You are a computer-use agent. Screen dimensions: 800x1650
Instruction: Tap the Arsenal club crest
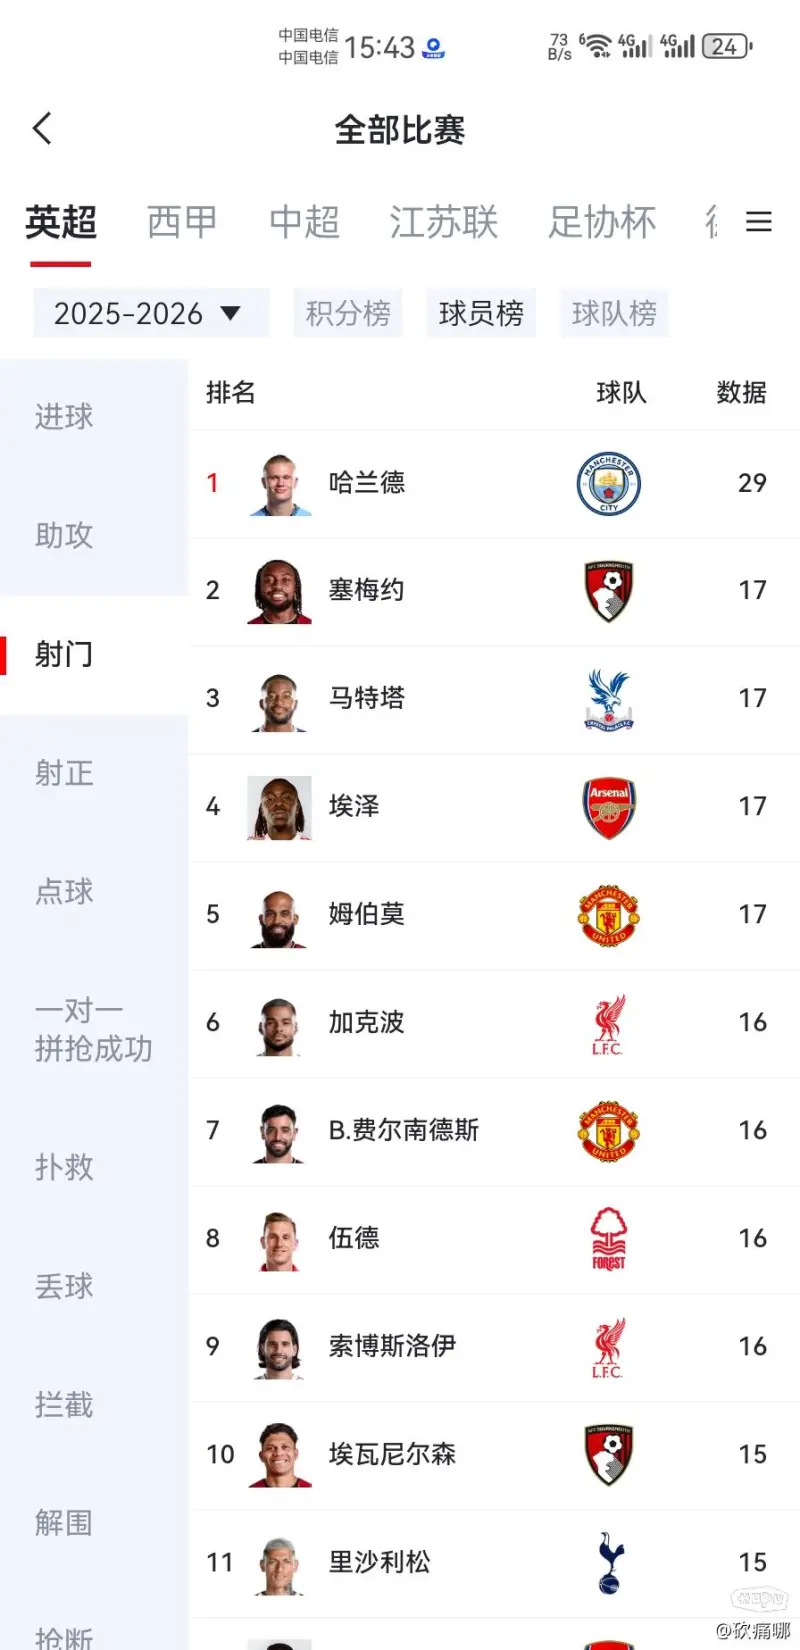608,807
